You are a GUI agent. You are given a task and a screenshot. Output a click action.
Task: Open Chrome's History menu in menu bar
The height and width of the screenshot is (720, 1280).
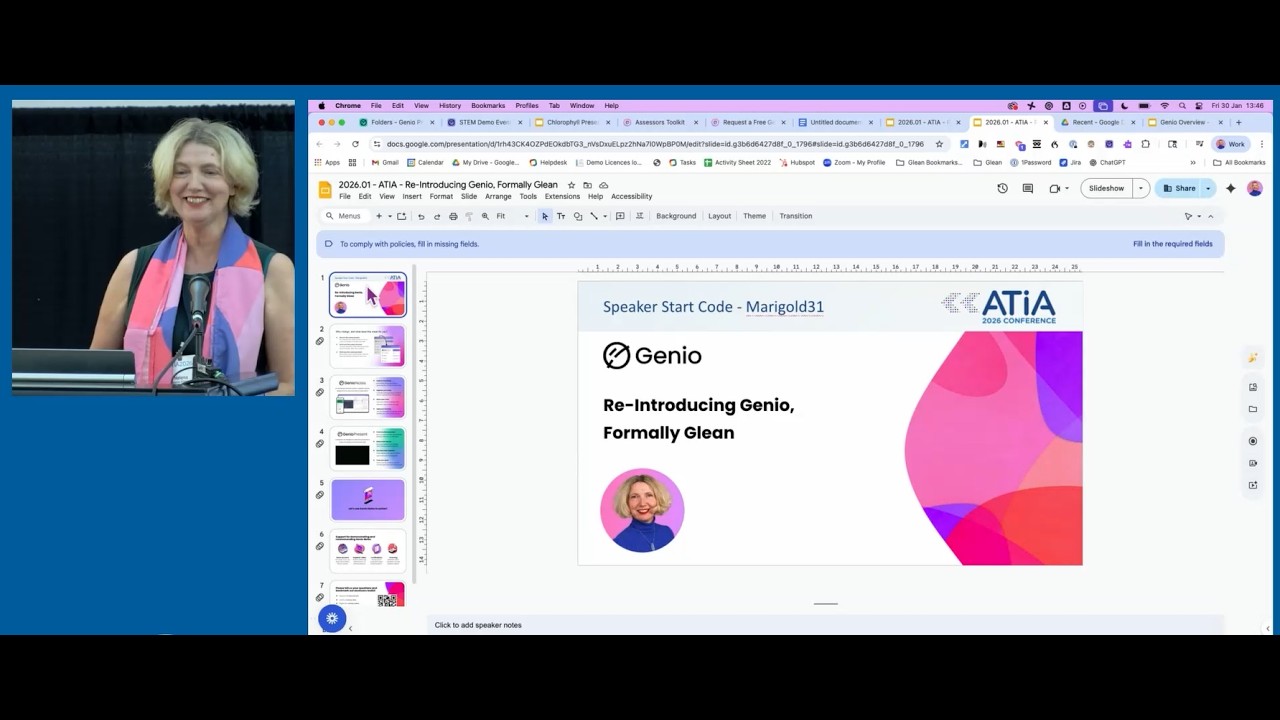pos(450,105)
